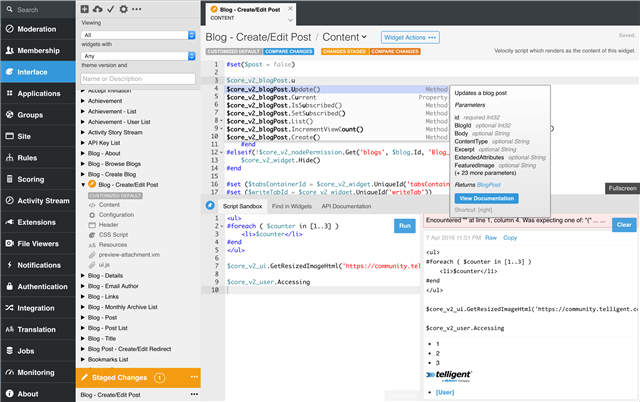Click the Monitoring gauge icon
The width and height of the screenshot is (640, 402).
coord(9,372)
